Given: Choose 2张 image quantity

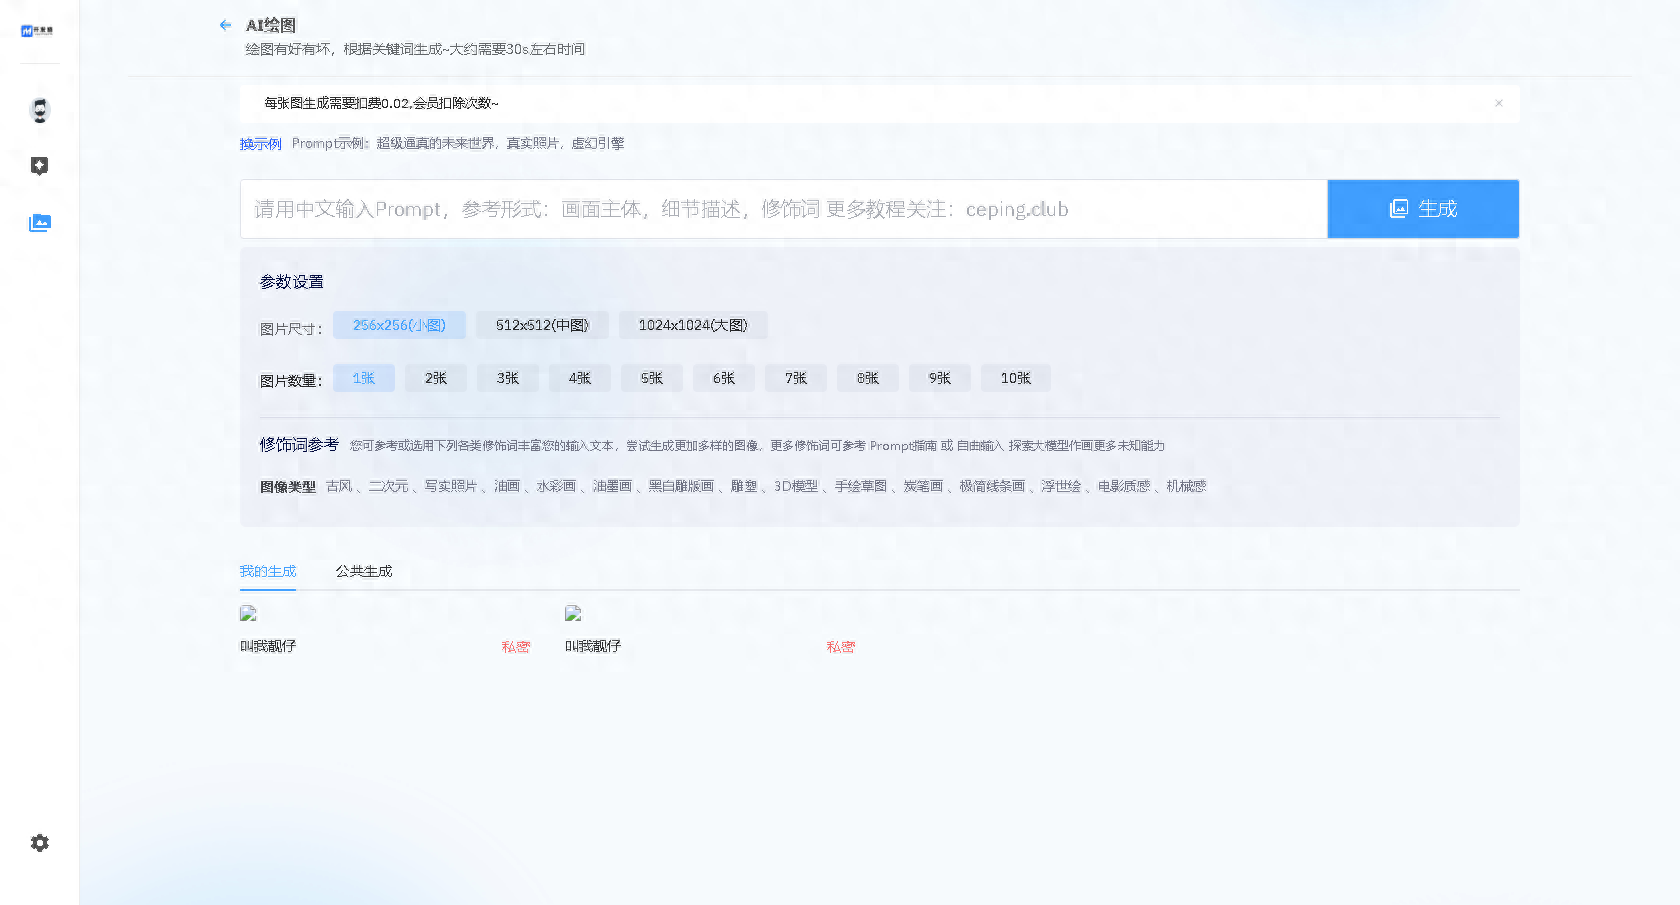Looking at the screenshot, I should tap(436, 378).
